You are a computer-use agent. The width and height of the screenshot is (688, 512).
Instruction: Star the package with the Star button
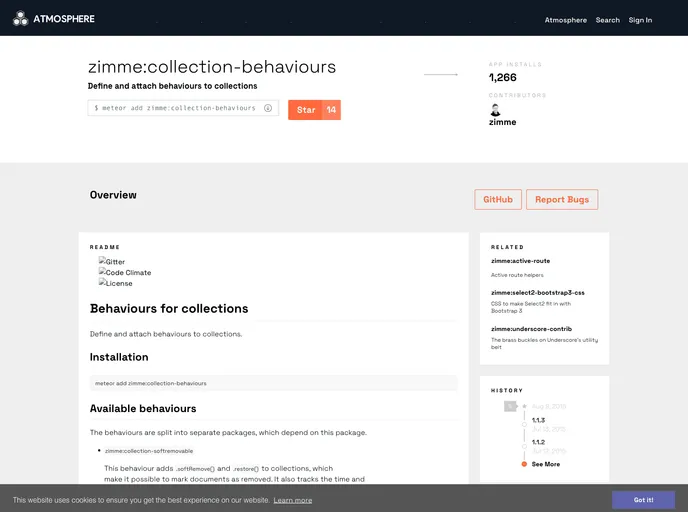pyautogui.click(x=306, y=110)
